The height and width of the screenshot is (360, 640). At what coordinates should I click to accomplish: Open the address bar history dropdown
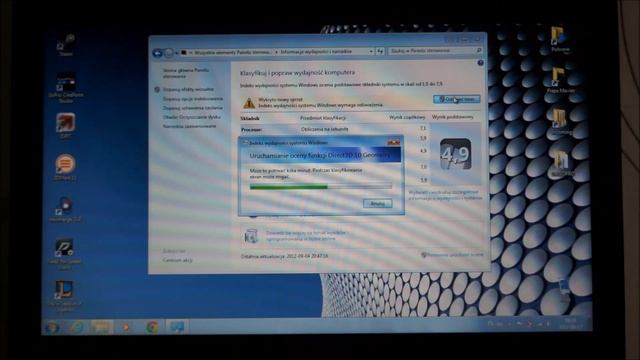coord(371,52)
